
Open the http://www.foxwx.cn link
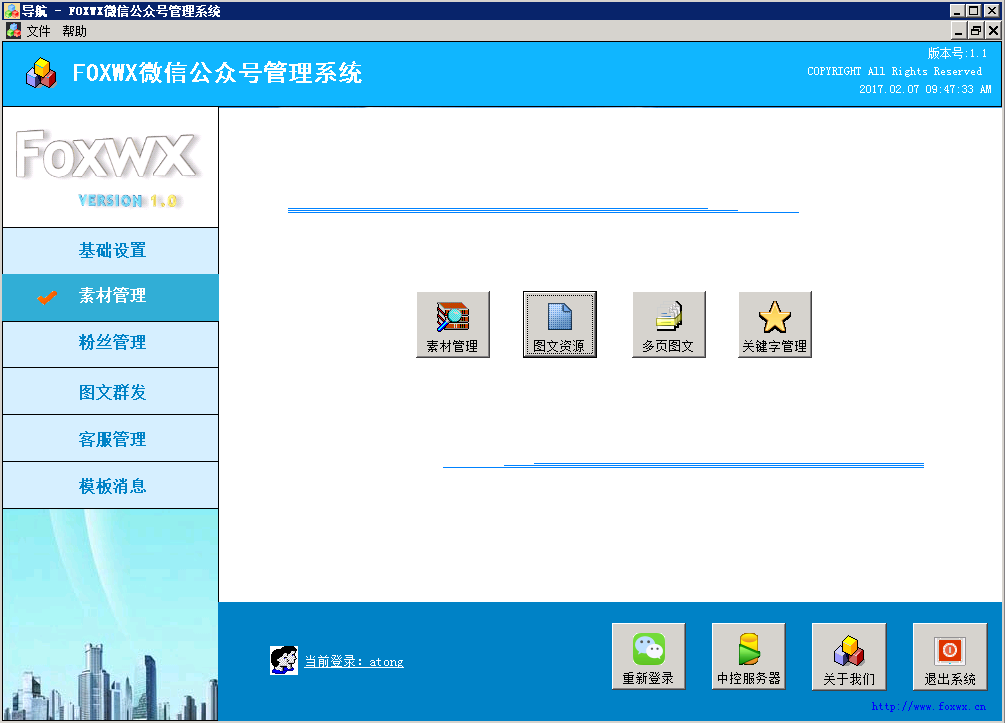[x=929, y=706]
